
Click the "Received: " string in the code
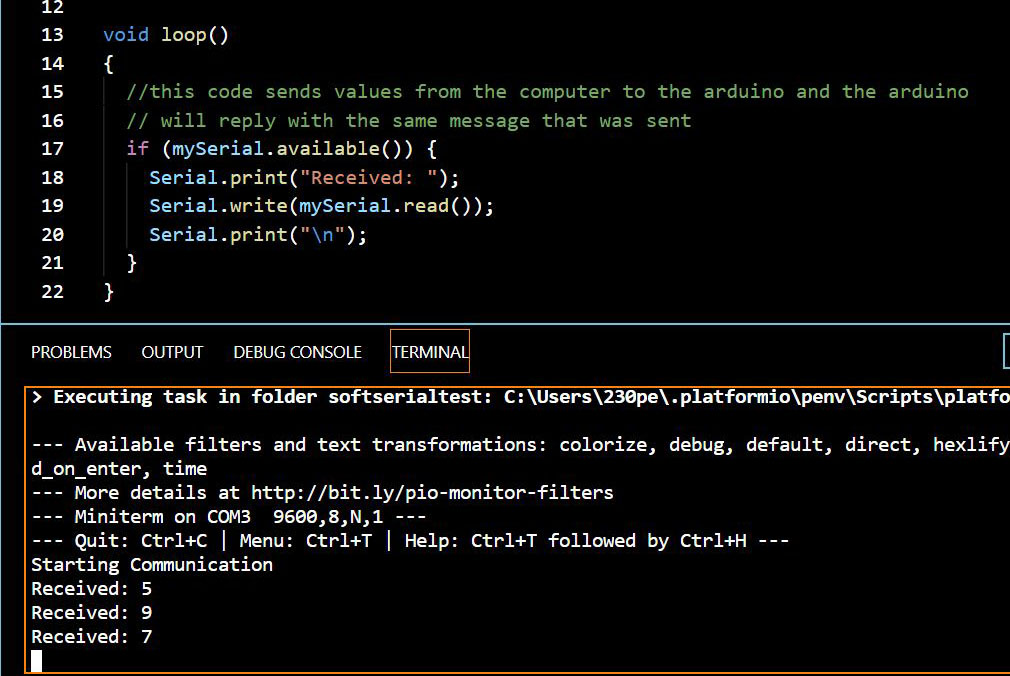[x=367, y=178]
